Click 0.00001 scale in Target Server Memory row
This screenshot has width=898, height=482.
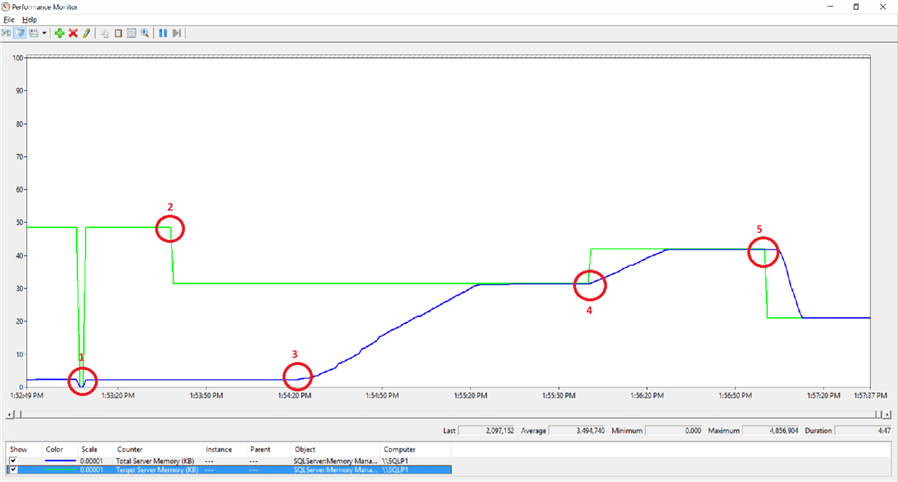(x=91, y=470)
